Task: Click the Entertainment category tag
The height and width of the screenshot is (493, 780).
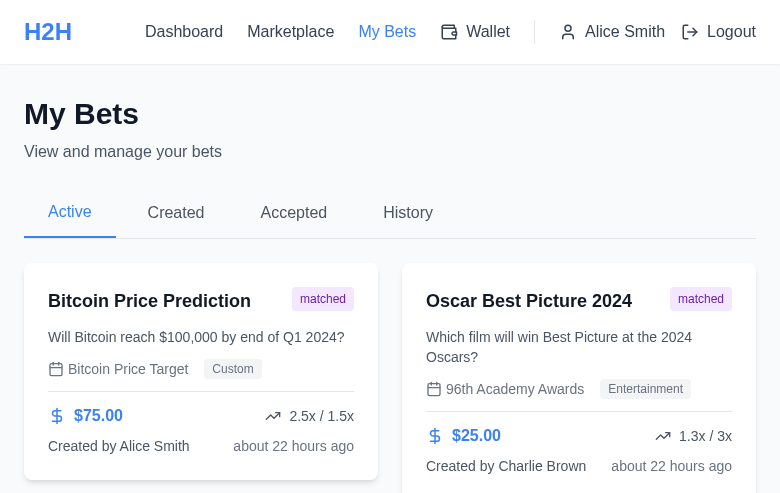Action: (645, 389)
